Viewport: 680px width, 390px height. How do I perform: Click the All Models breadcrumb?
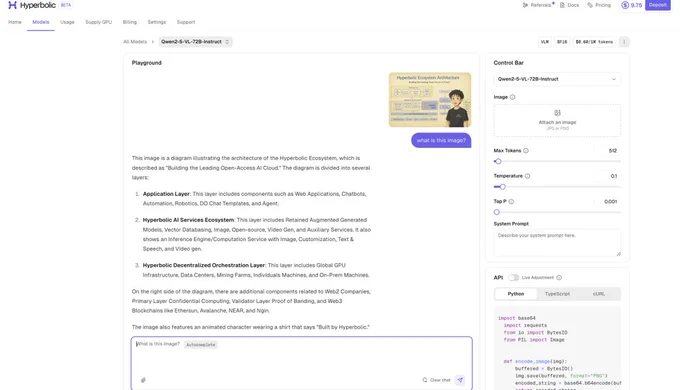click(135, 42)
